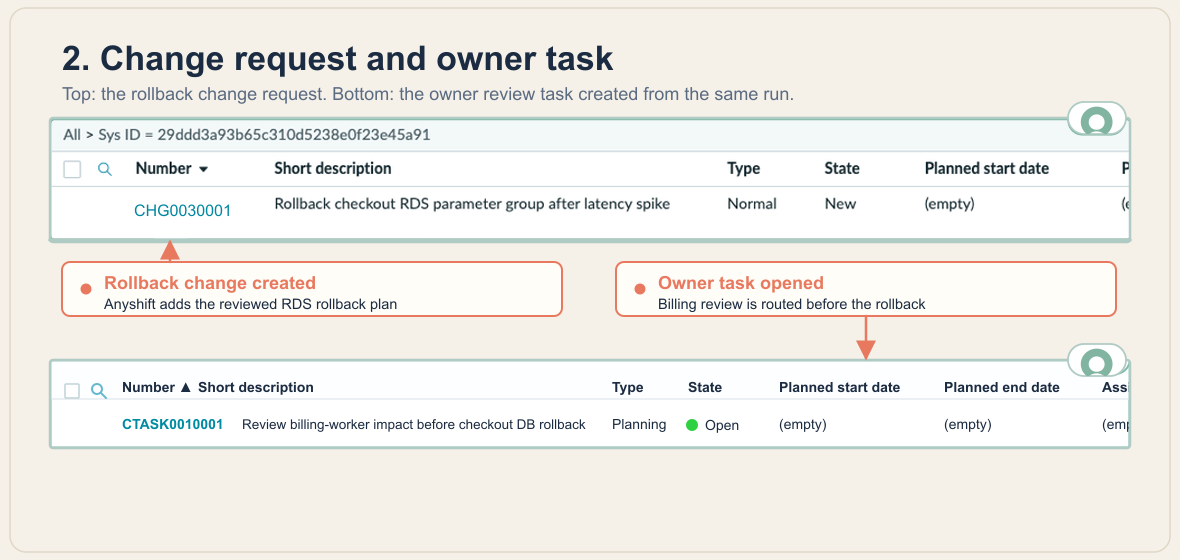The height and width of the screenshot is (560, 1180).
Task: Click the All breadcrumb link
Action: (71, 135)
